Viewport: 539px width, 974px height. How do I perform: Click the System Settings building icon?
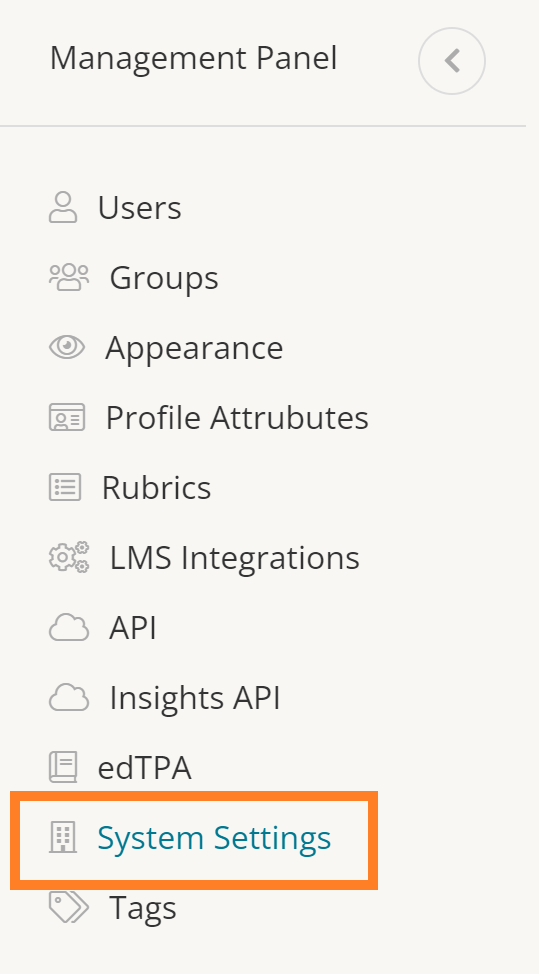click(63, 837)
